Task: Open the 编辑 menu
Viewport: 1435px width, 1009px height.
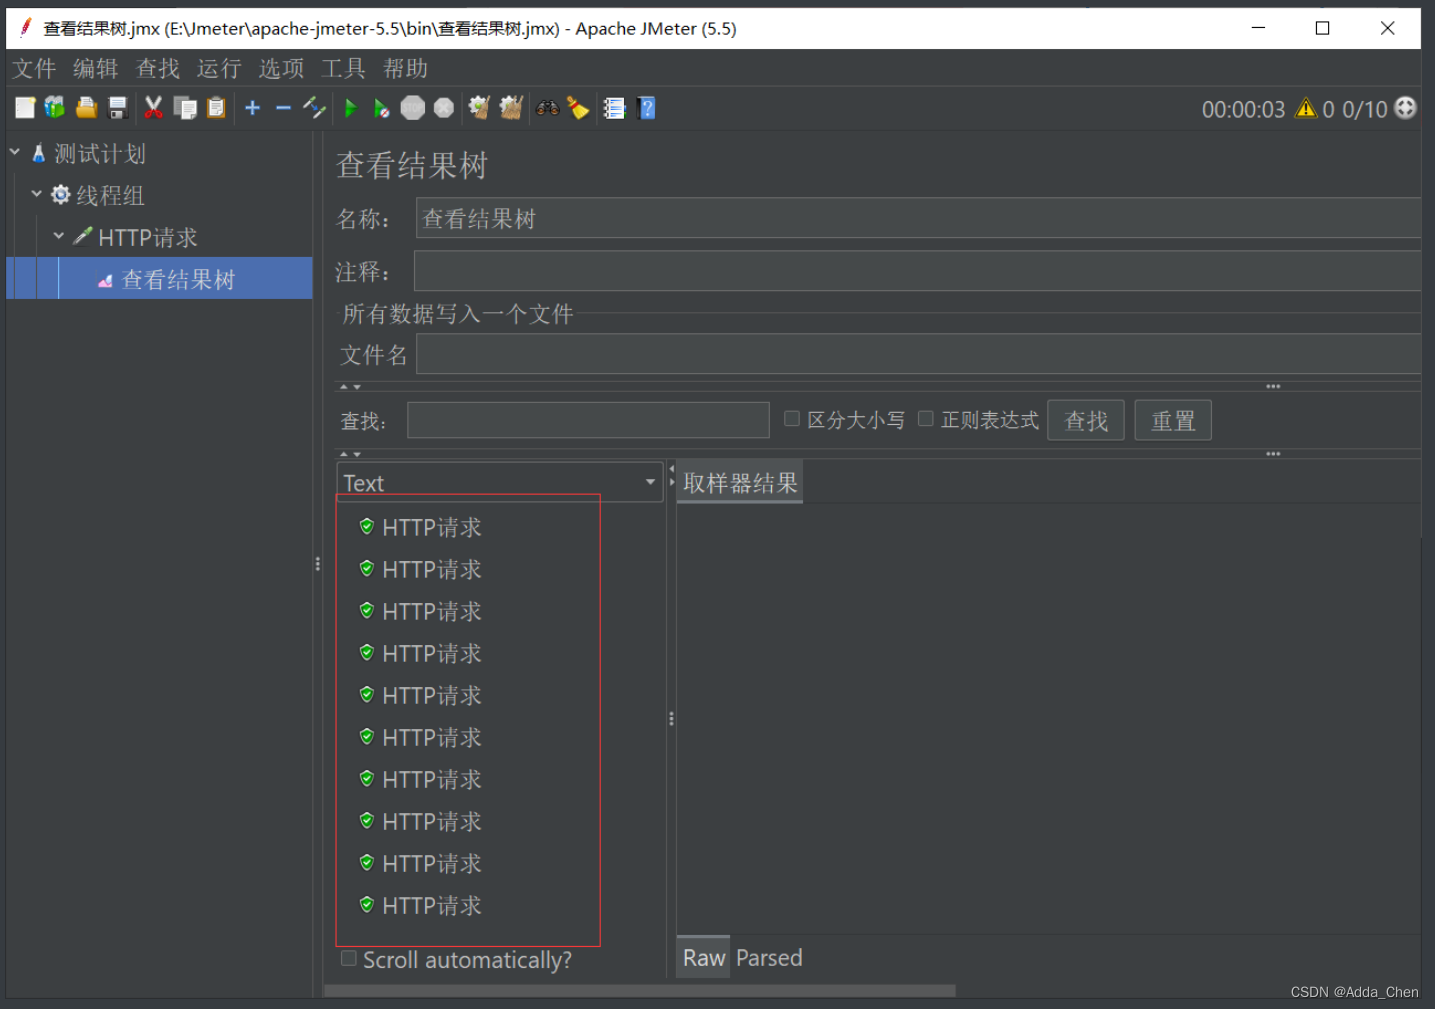Action: tap(96, 68)
